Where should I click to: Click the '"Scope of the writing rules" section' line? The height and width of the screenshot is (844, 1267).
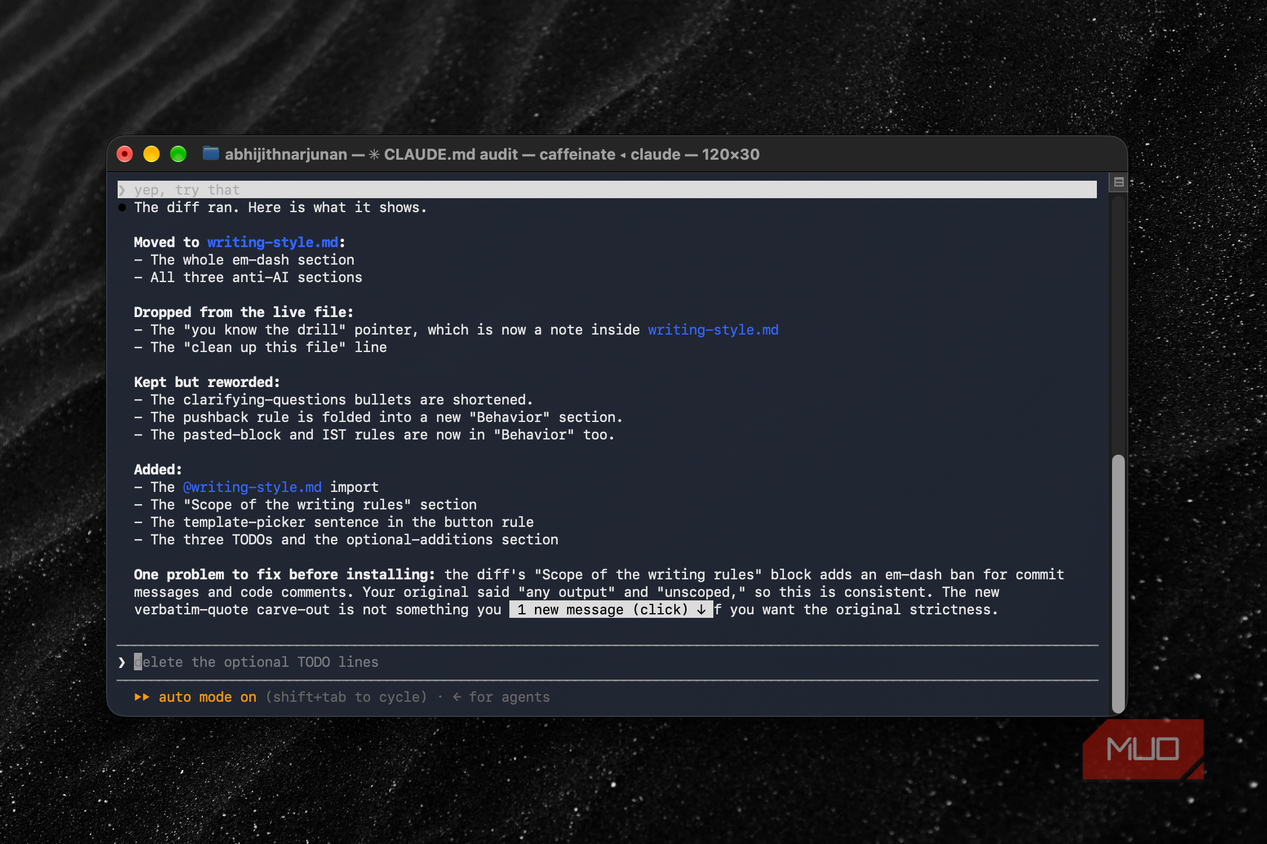pyautogui.click(x=305, y=504)
